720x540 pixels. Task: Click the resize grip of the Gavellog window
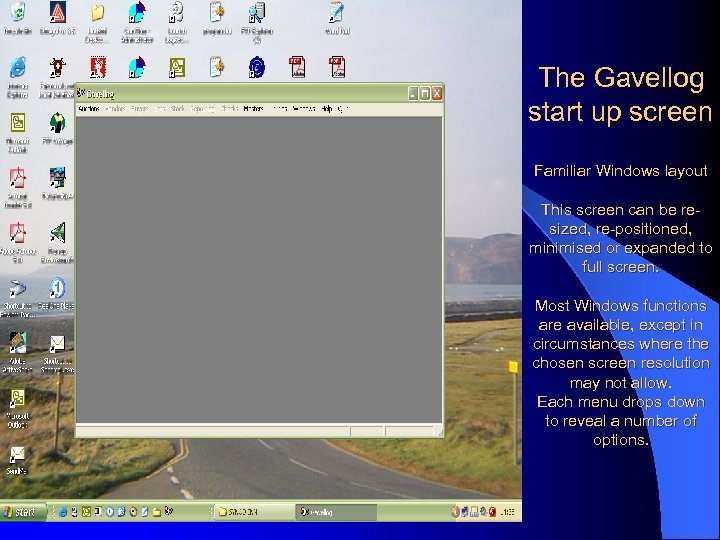click(x=439, y=432)
